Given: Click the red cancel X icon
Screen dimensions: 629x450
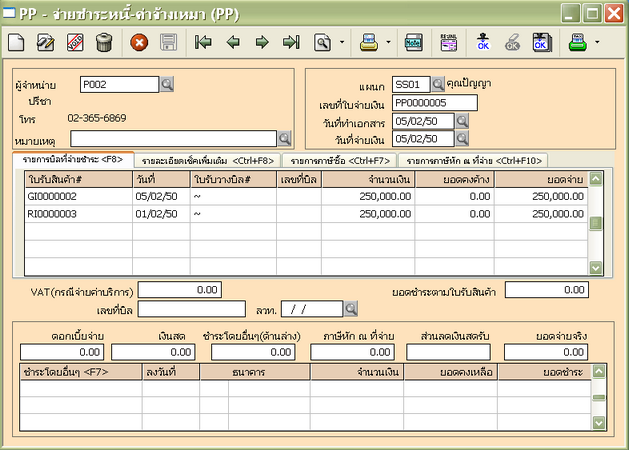Looking at the screenshot, I should click(139, 43).
